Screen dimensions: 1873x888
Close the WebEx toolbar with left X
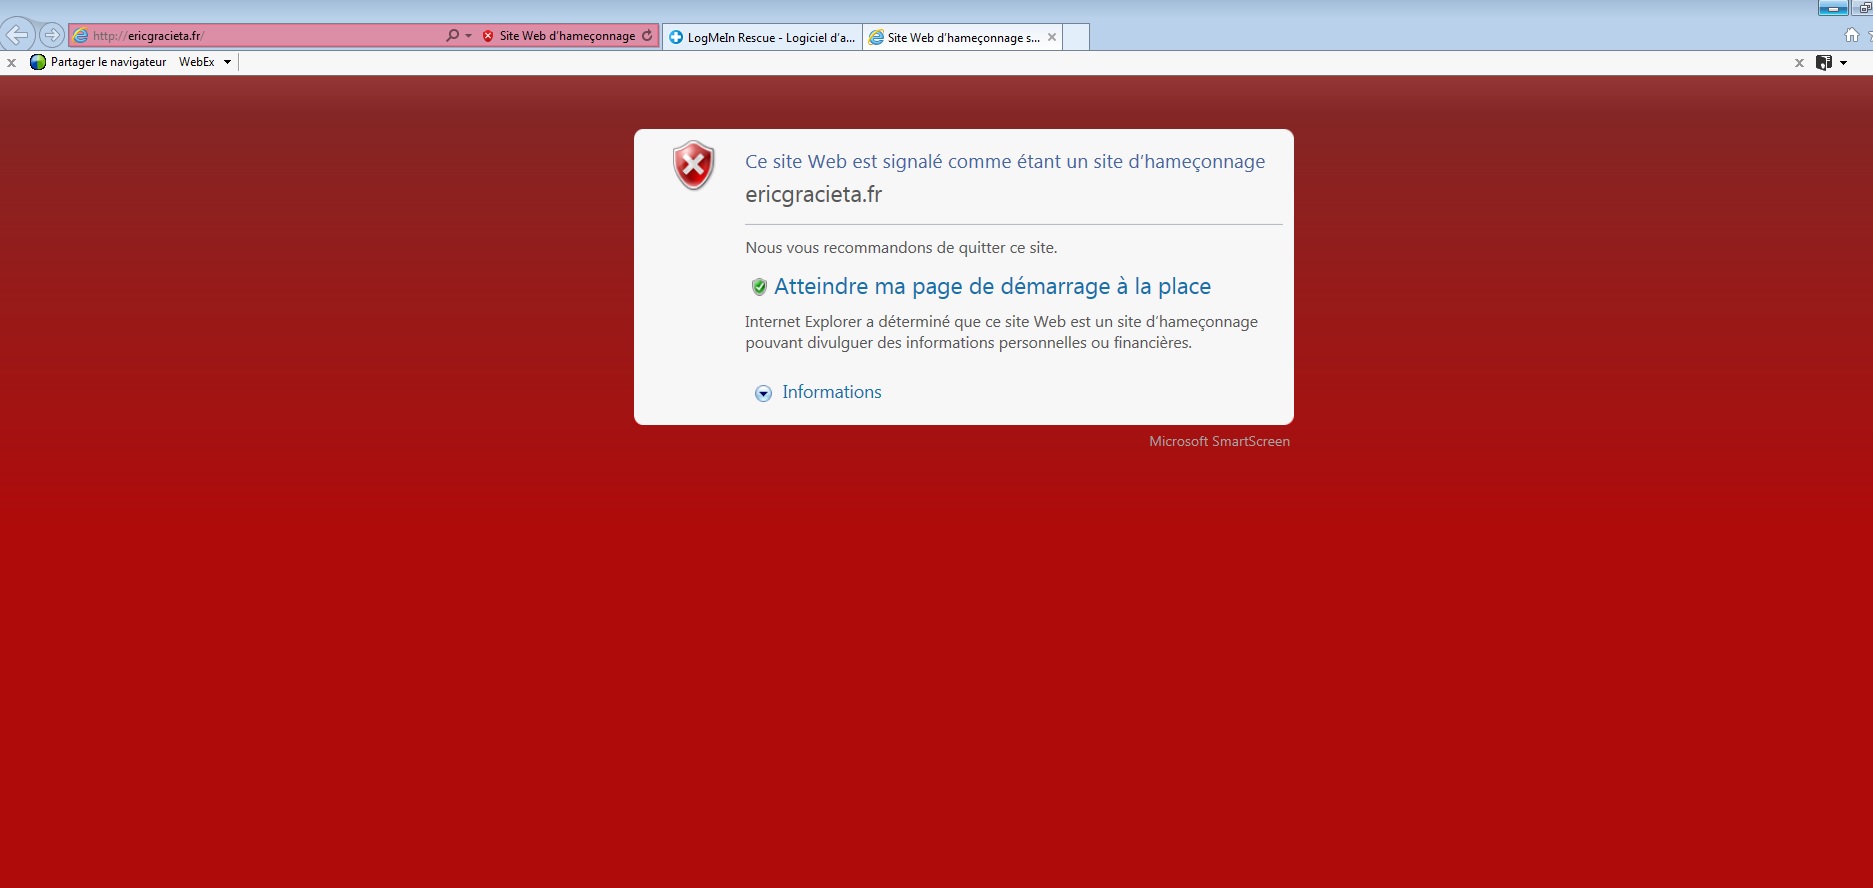[x=12, y=62]
